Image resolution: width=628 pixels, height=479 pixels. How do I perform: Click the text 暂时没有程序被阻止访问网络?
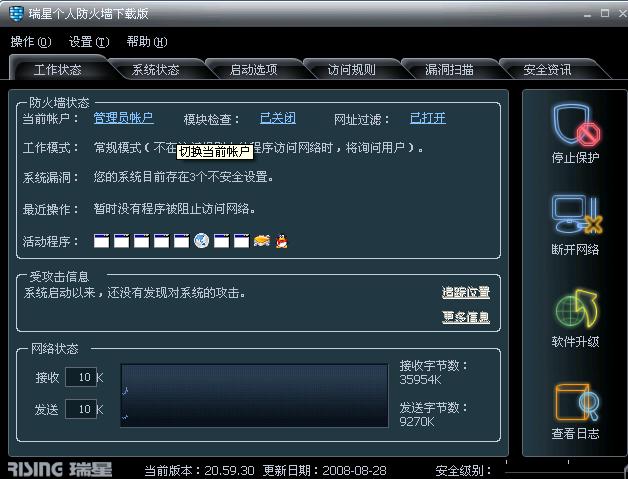(174, 209)
